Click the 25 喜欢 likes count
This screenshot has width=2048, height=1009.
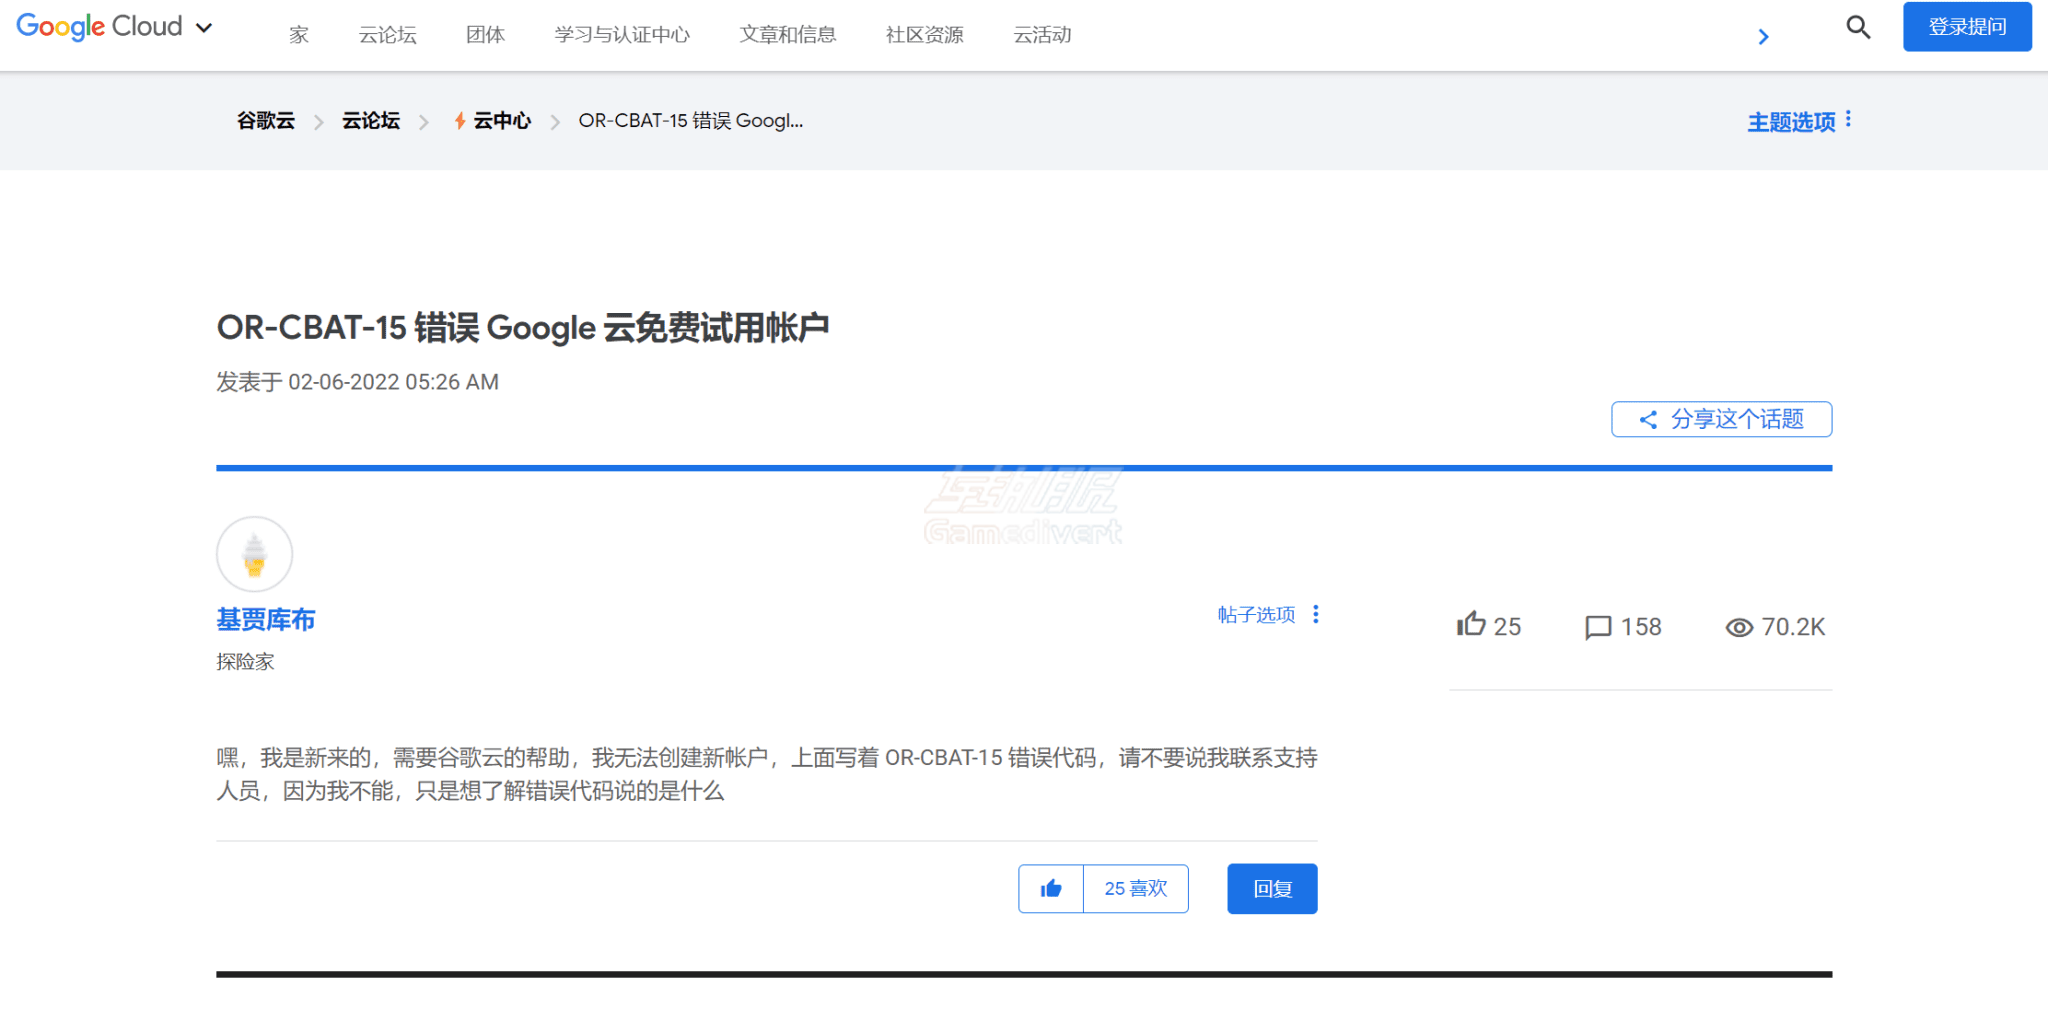pos(1135,888)
